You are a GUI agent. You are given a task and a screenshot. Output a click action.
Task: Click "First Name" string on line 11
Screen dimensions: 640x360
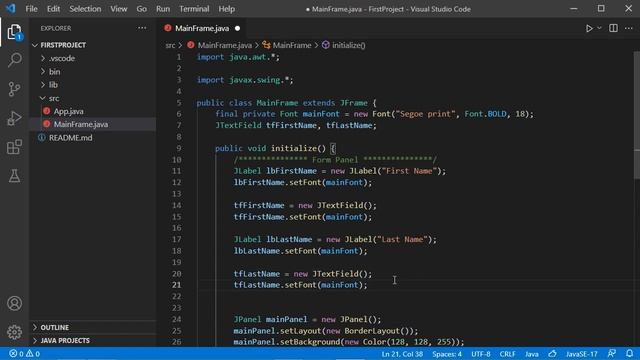[x=408, y=171]
